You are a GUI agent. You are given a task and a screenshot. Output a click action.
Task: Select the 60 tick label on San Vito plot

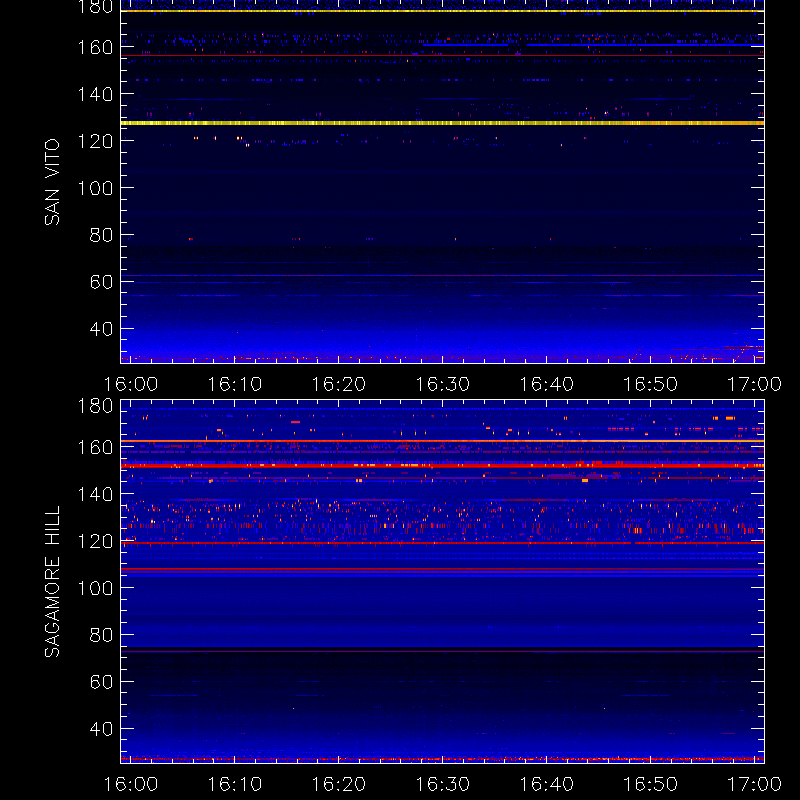(101, 282)
